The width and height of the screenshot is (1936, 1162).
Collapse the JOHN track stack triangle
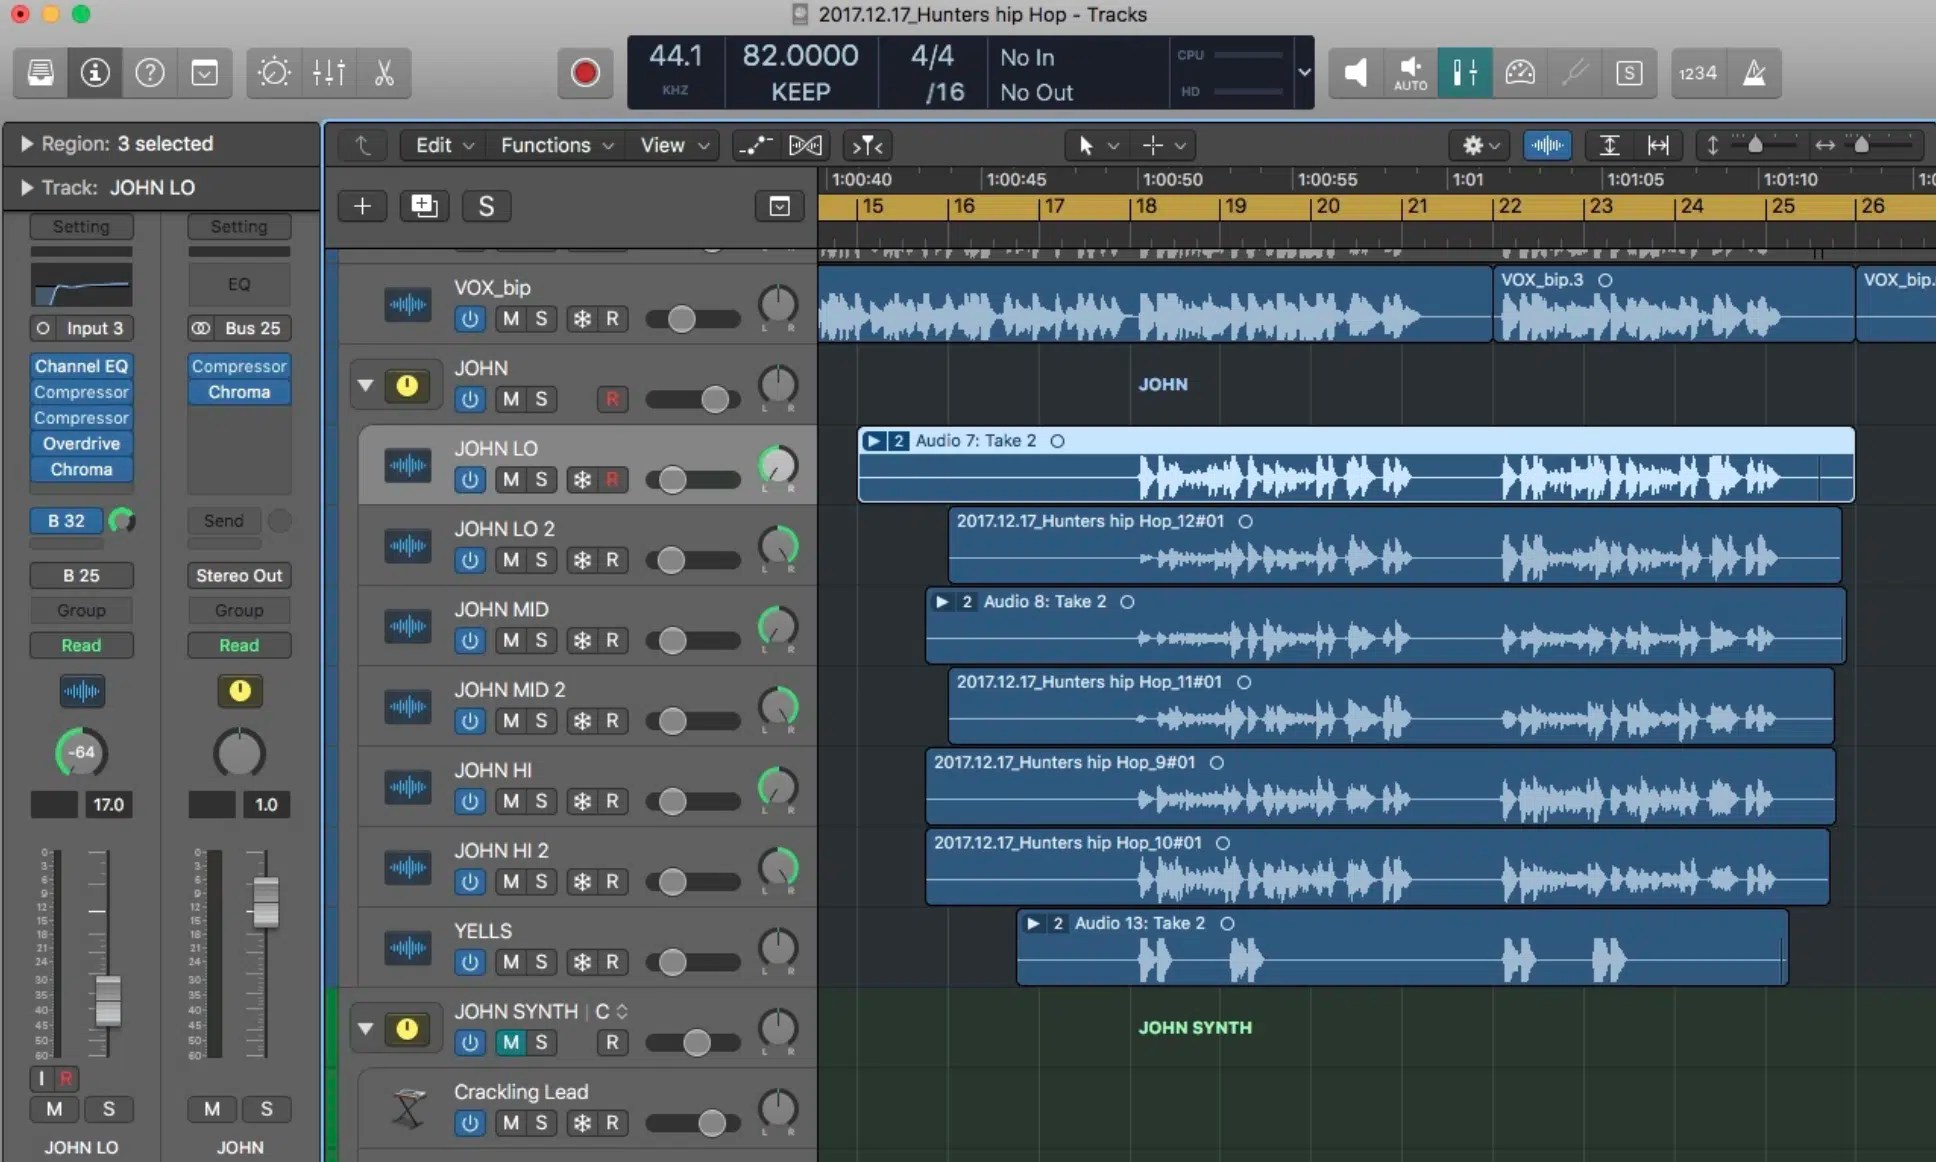pyautogui.click(x=366, y=385)
